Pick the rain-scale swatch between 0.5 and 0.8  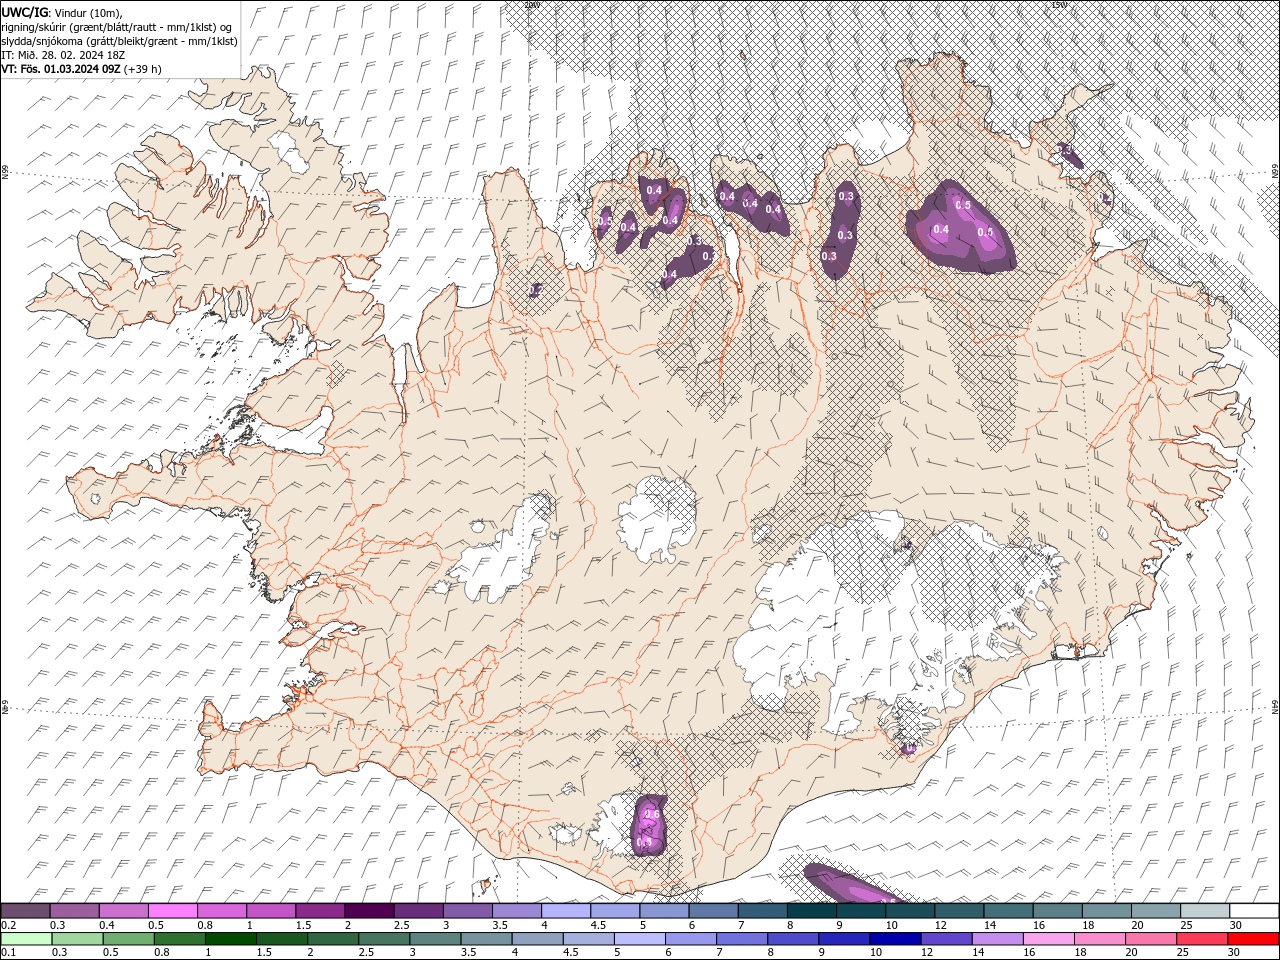point(130,939)
